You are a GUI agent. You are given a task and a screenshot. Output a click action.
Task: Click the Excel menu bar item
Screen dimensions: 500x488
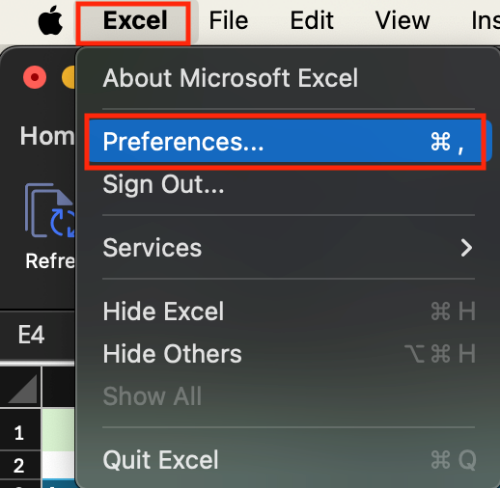[x=135, y=21]
